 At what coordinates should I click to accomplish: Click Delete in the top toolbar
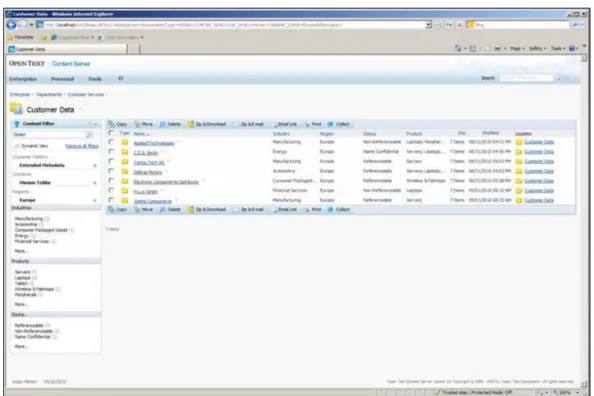170,124
